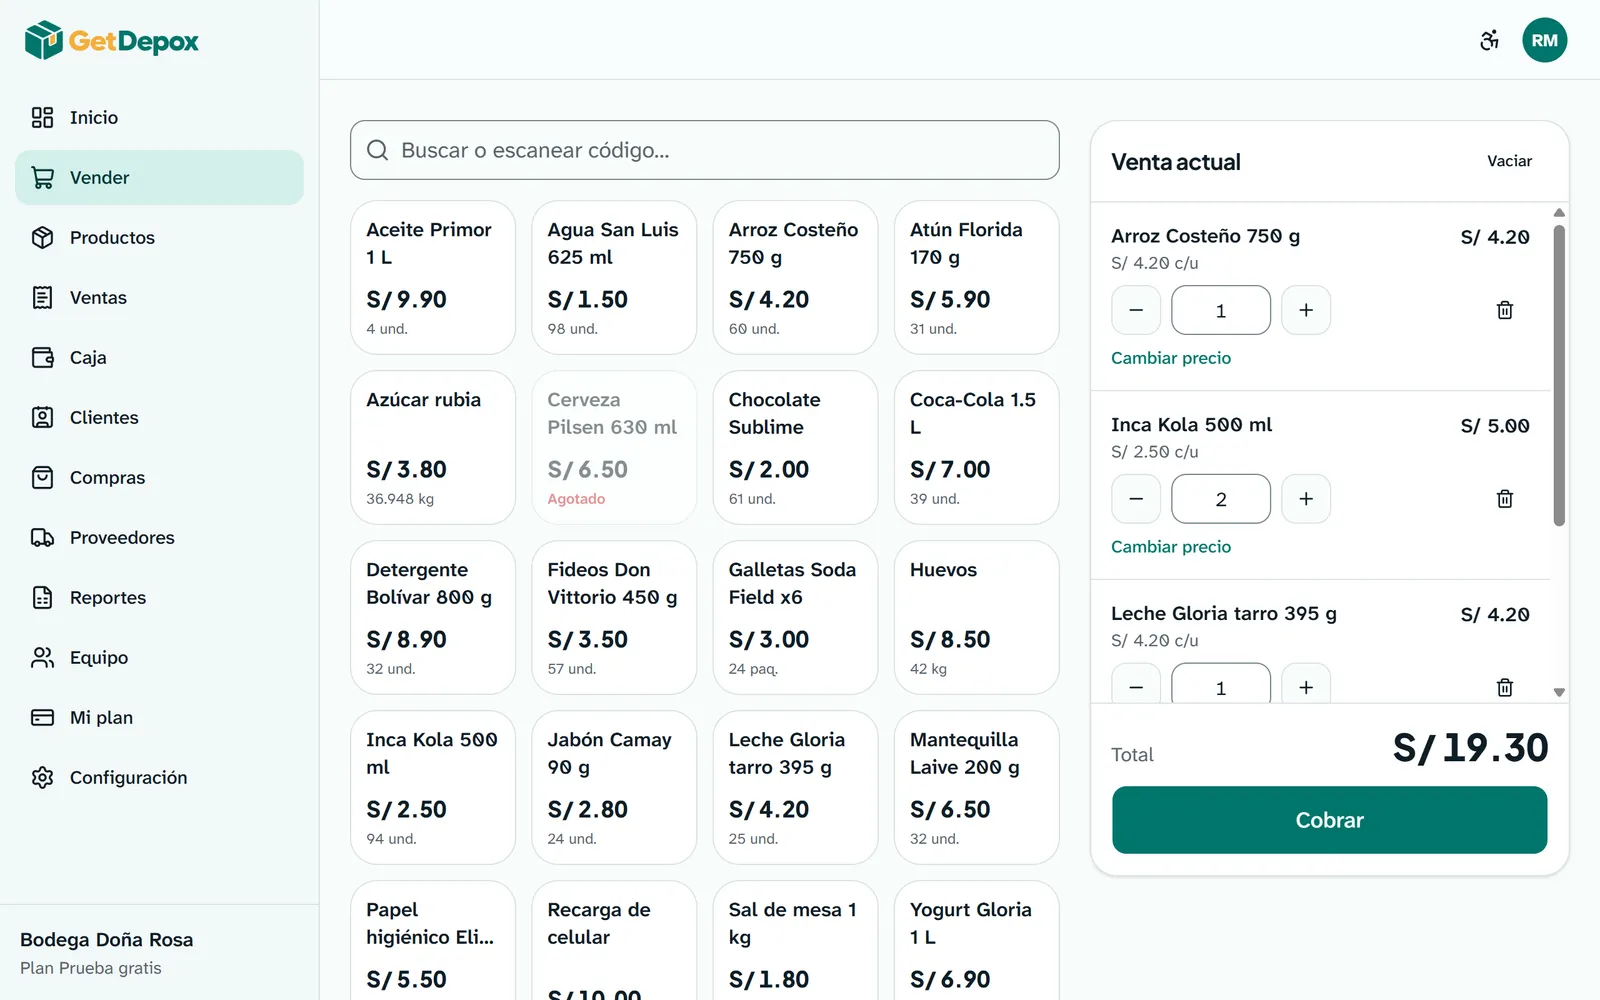Decrease Leche Gloria quantity with minus
This screenshot has width=1600, height=1000.
pyautogui.click(x=1136, y=685)
